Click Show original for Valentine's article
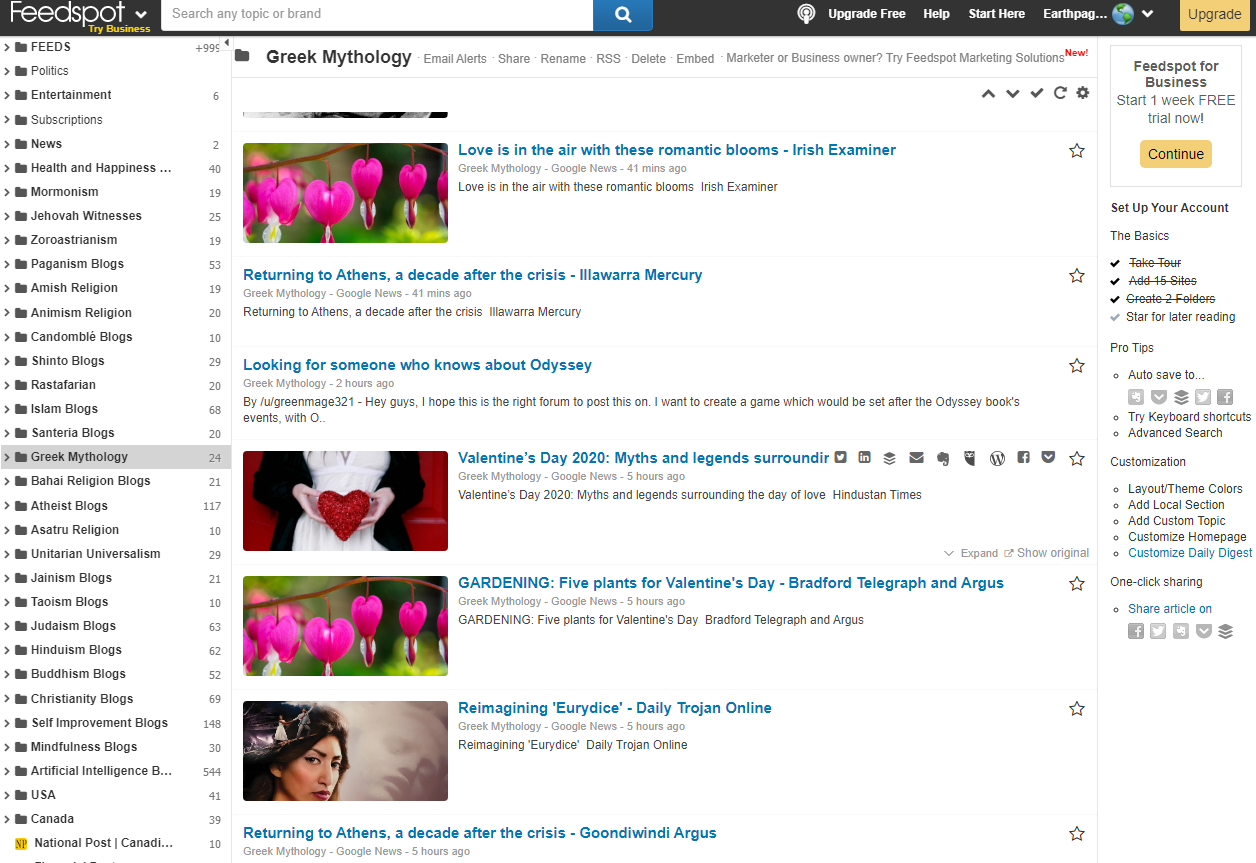 [1047, 553]
